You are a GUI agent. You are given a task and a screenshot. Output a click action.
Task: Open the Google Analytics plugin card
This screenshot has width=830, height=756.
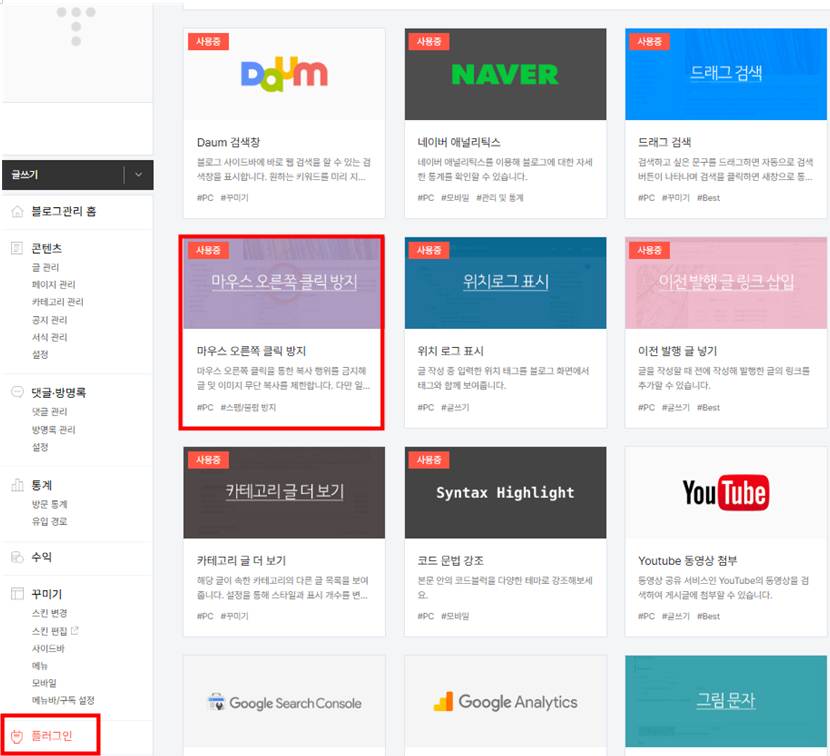pos(506,705)
